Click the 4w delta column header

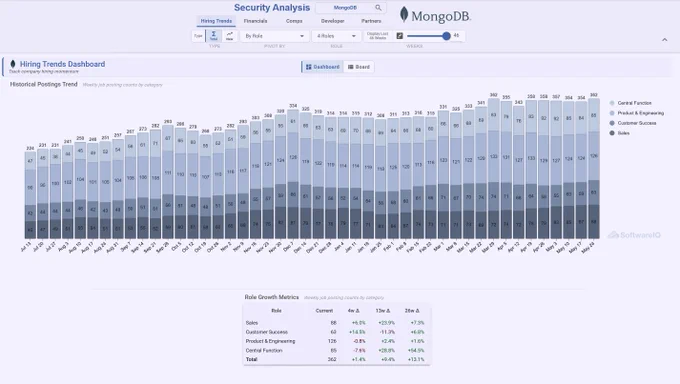click(x=353, y=311)
